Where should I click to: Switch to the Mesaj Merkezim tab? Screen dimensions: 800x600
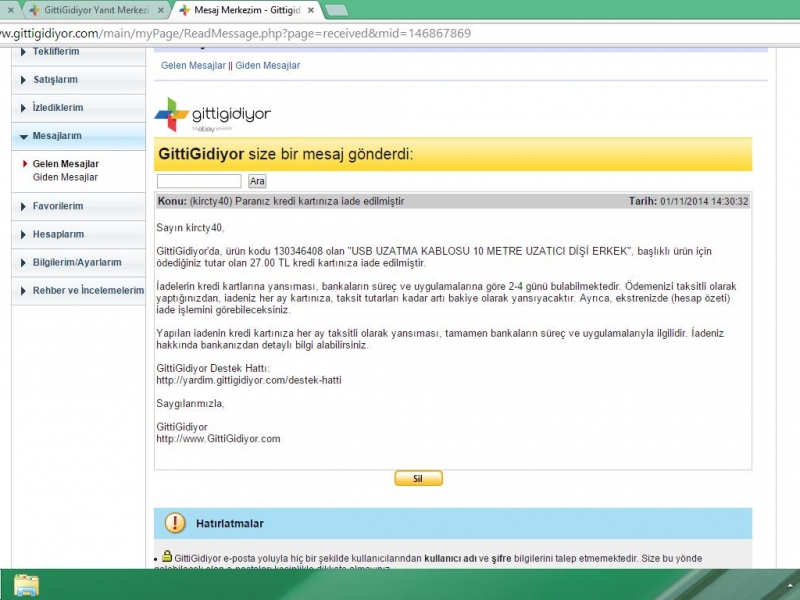pos(247,10)
